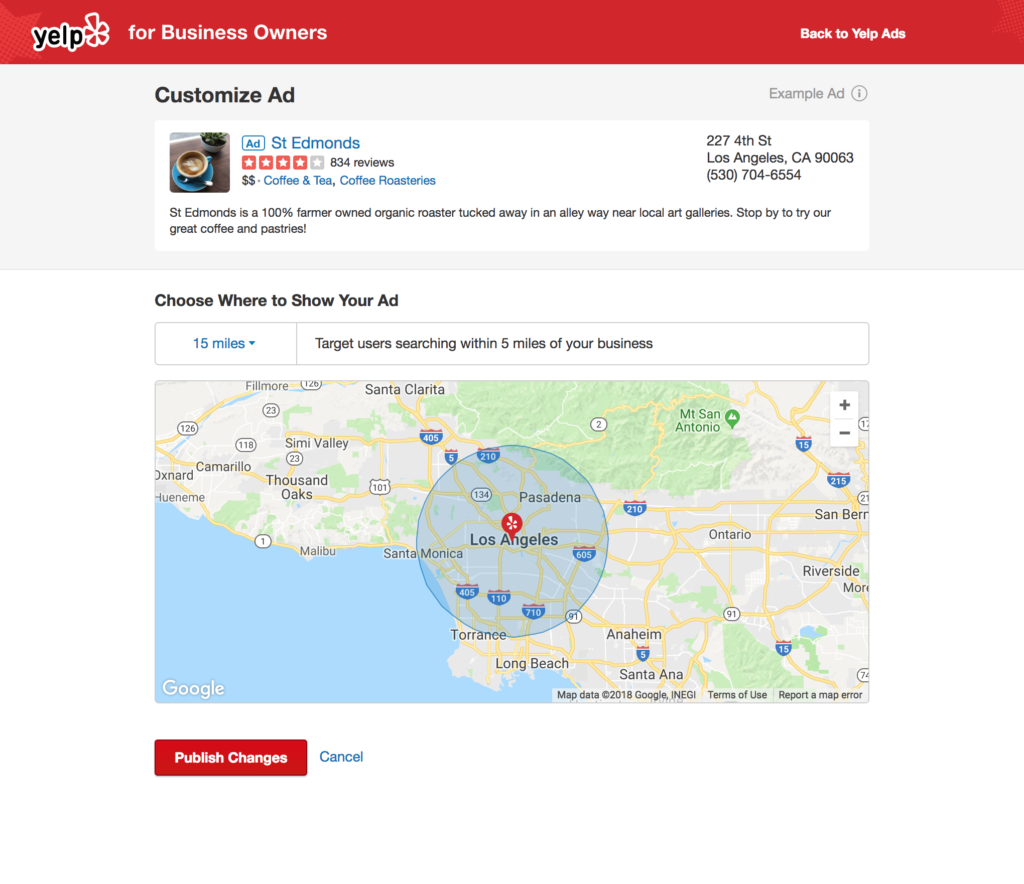The image size is (1024, 884).
Task: Select the for Business Owners header
Action: (x=228, y=31)
